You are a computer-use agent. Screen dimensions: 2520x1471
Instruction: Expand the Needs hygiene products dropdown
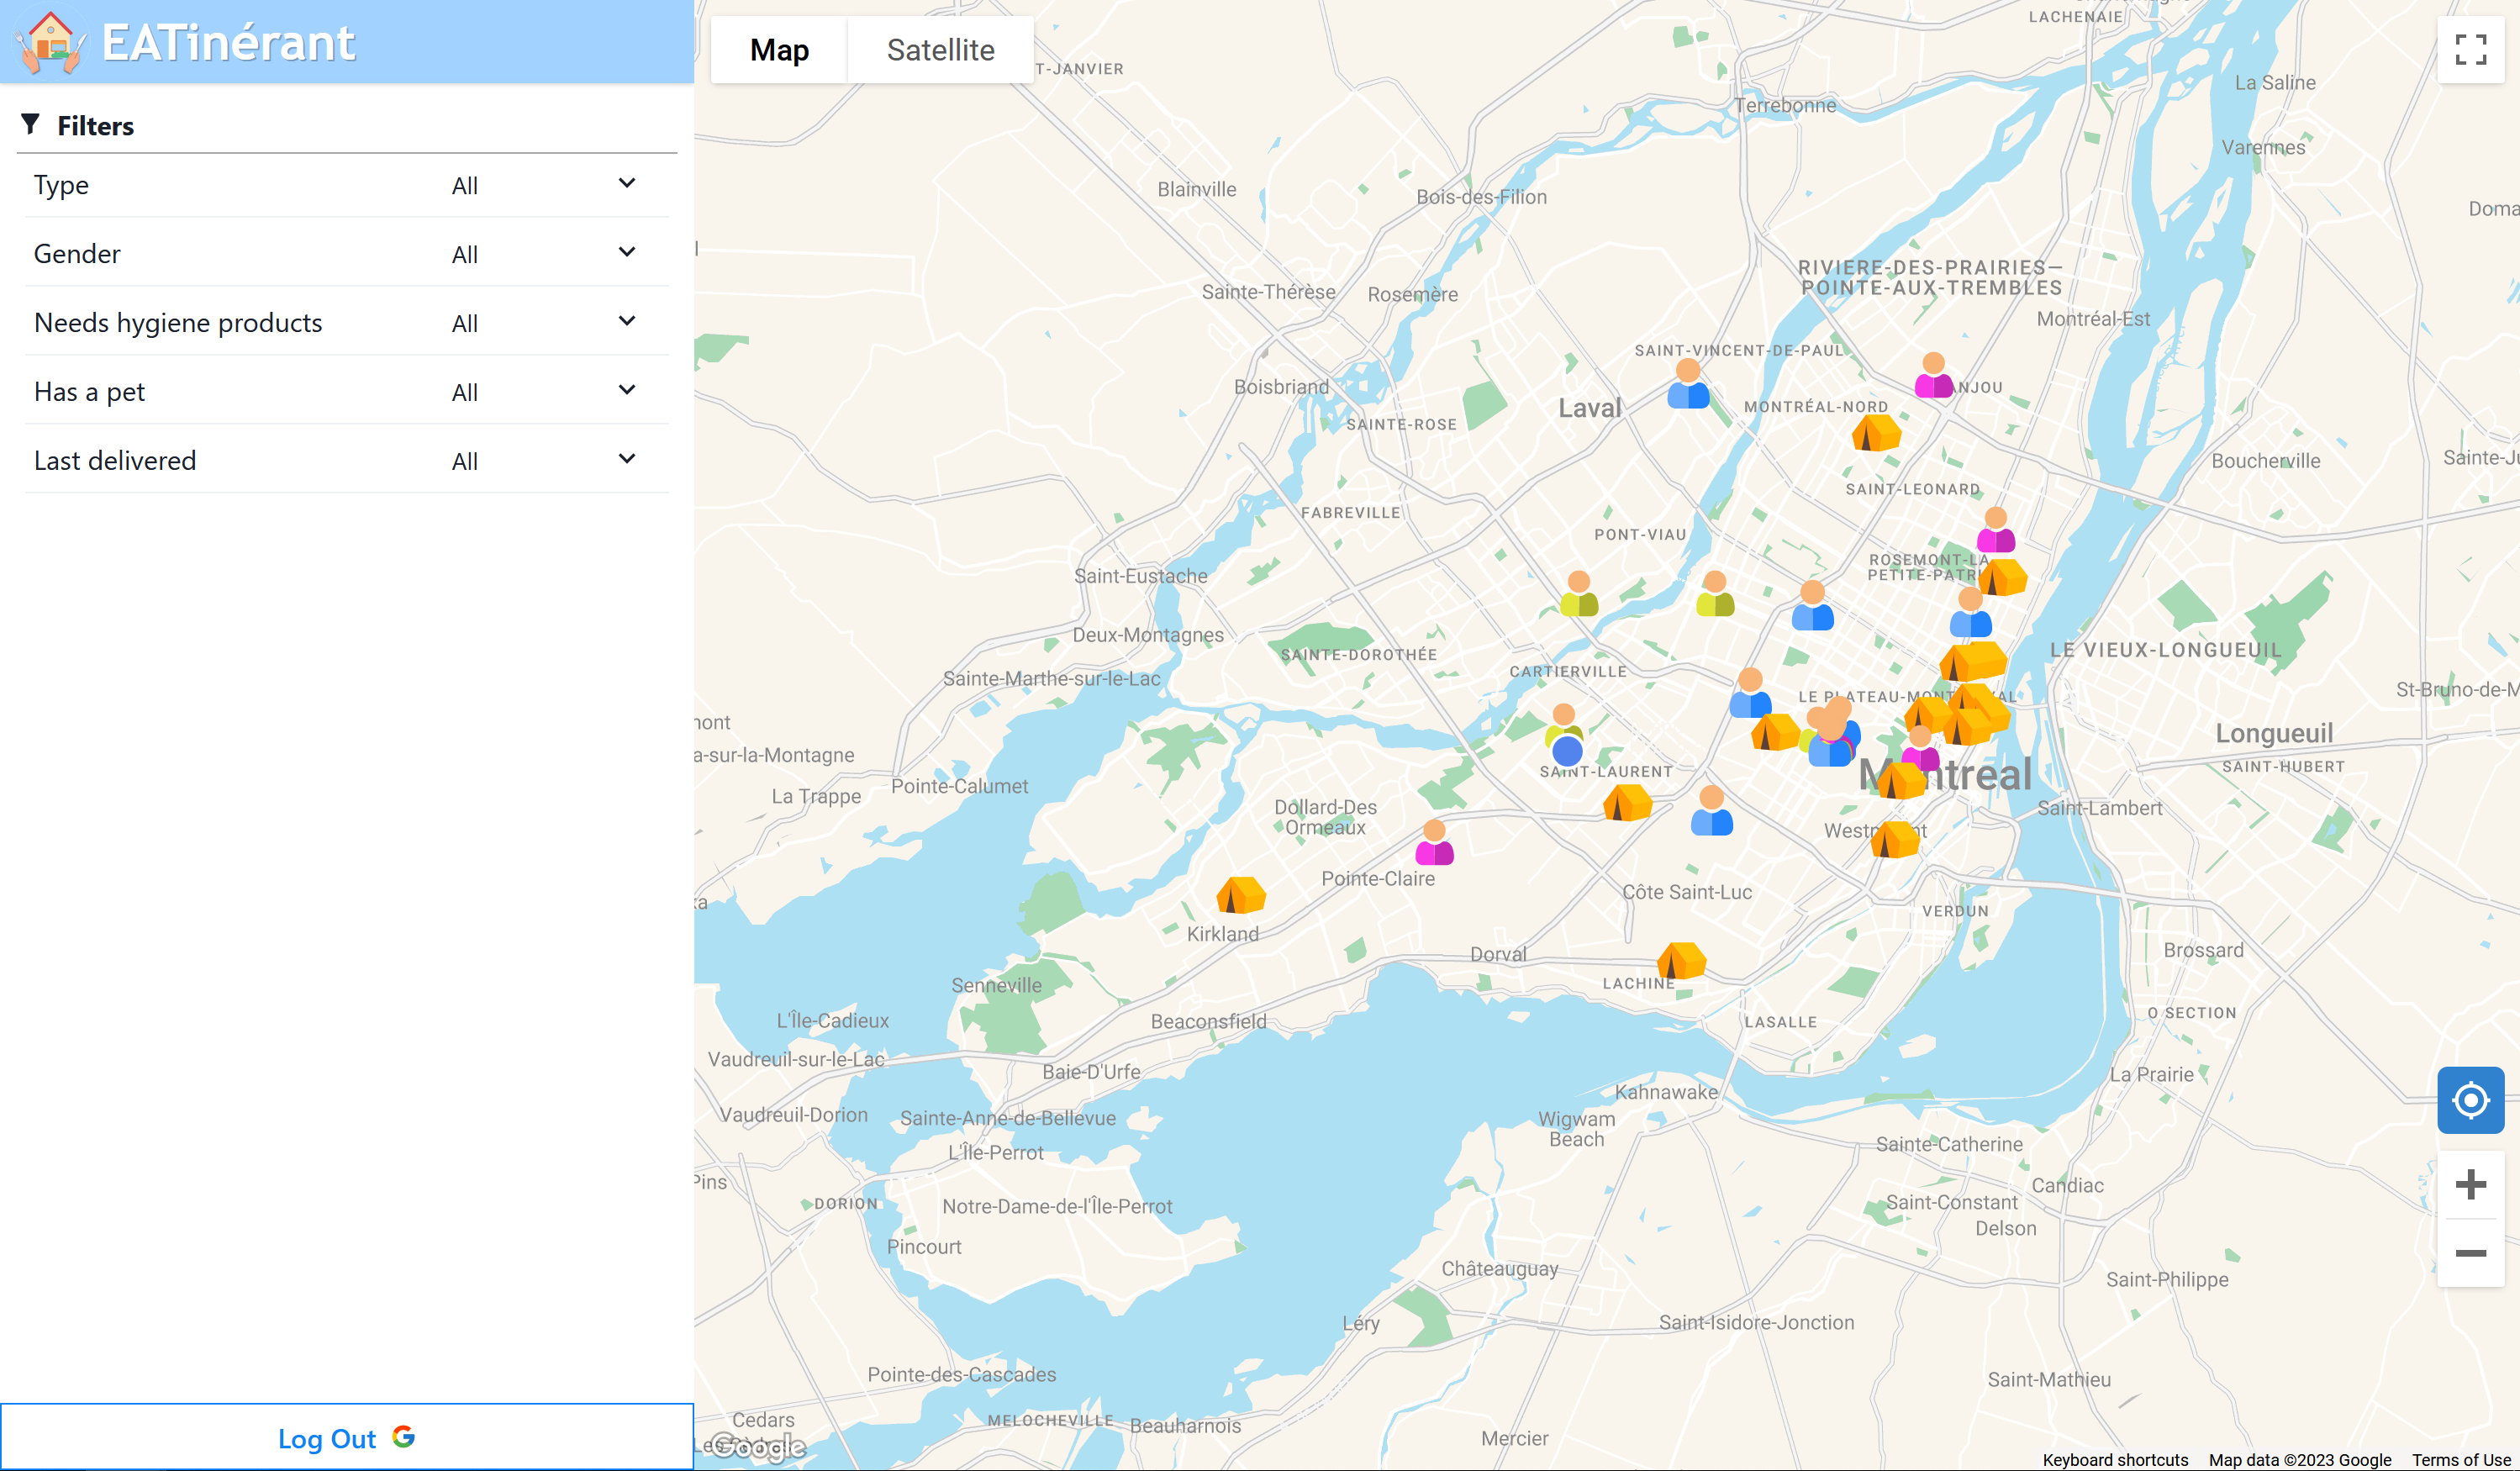click(x=545, y=323)
